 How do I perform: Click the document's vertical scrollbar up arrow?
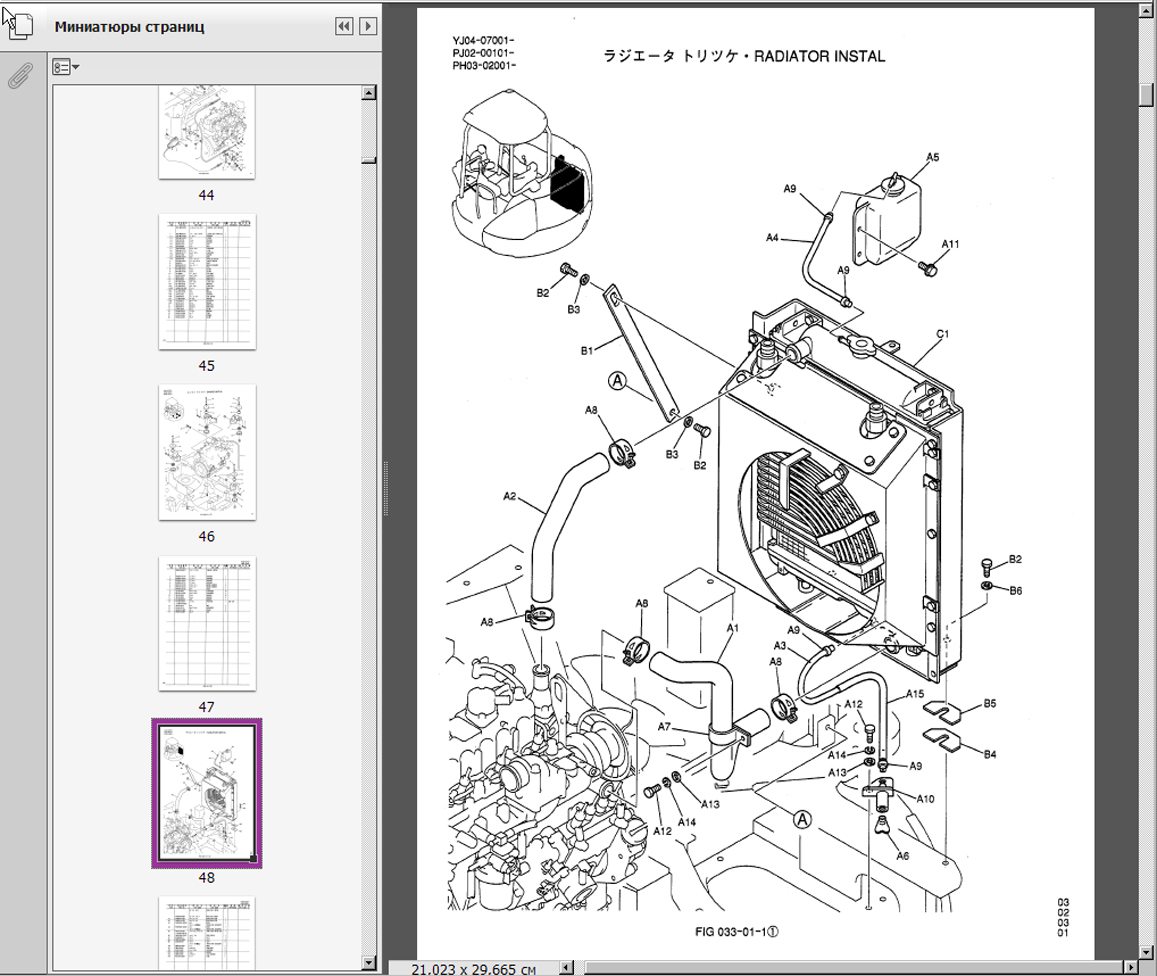click(1147, 14)
